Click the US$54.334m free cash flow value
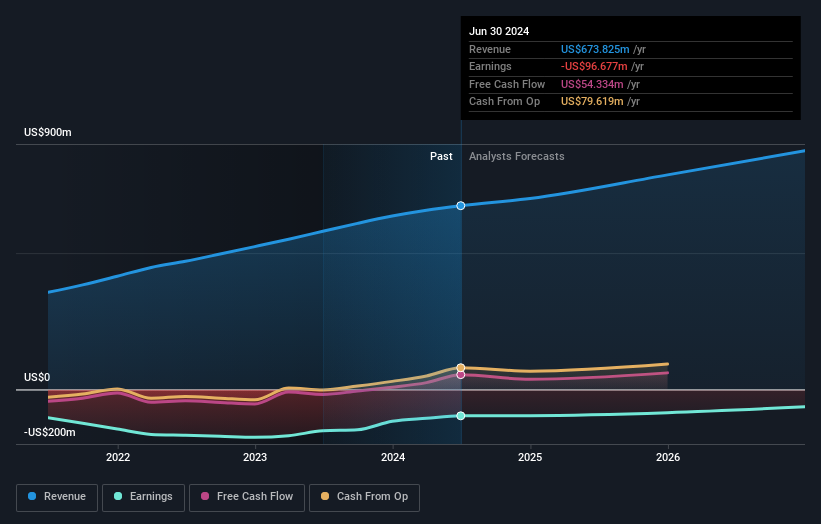The image size is (821, 524). point(592,84)
